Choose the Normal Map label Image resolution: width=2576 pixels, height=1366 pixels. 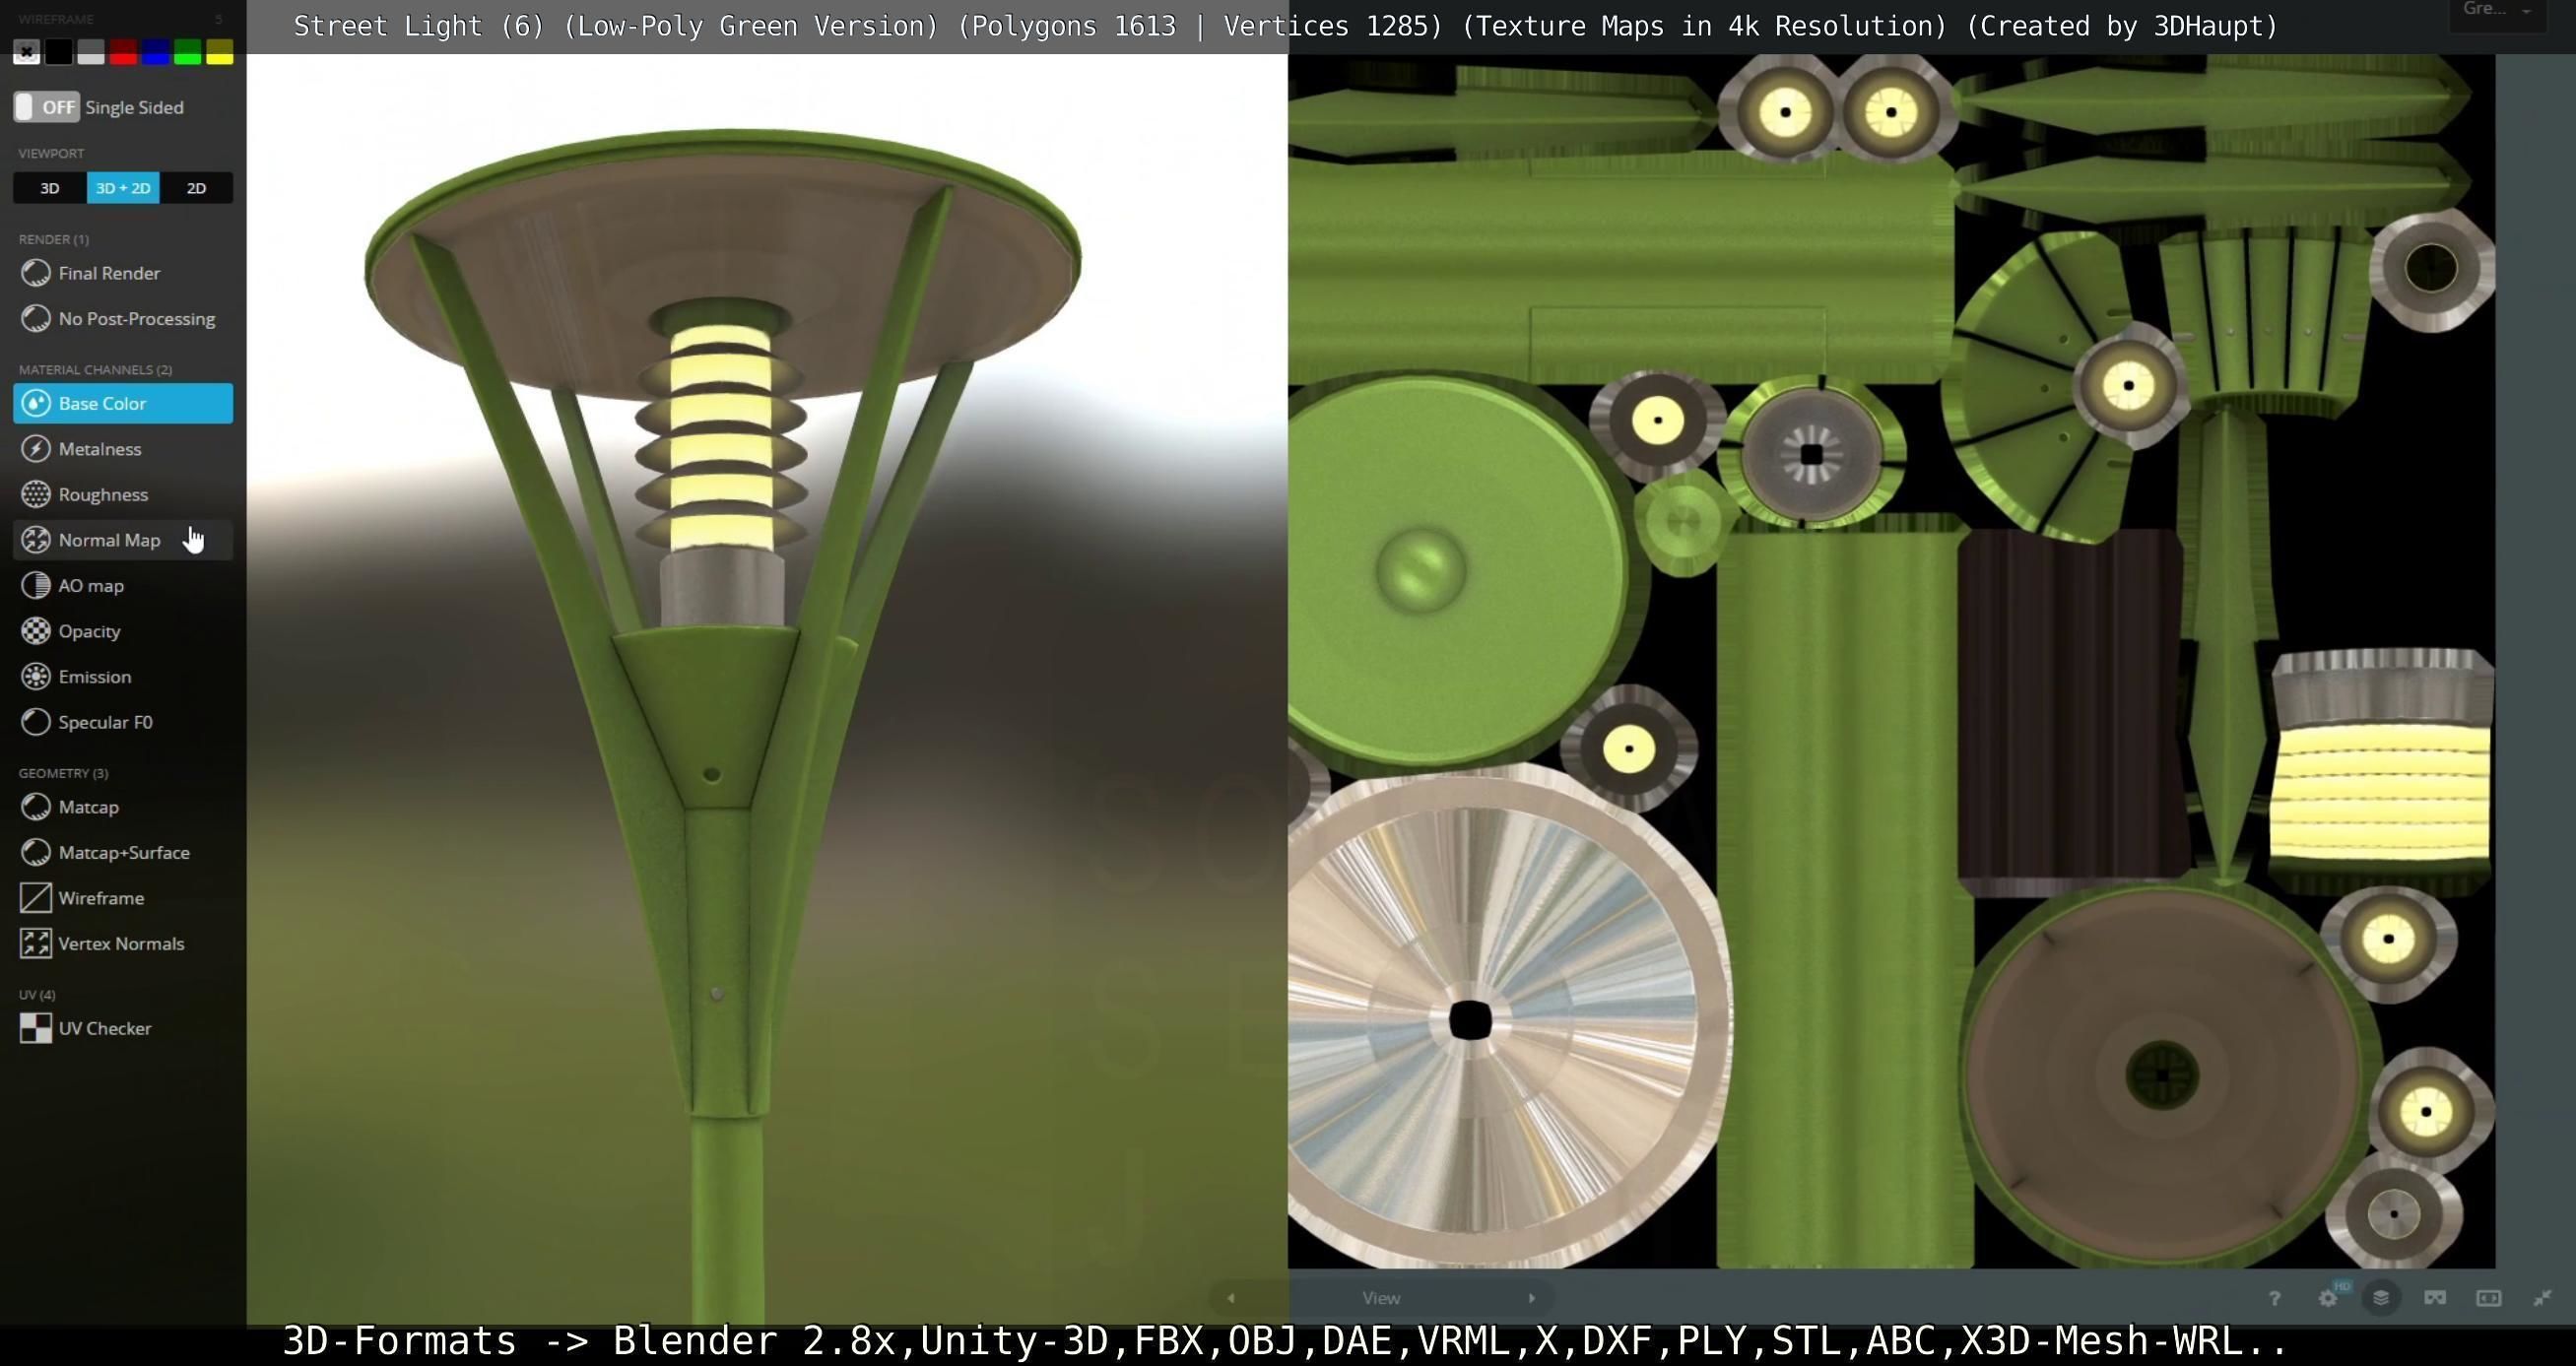109,540
